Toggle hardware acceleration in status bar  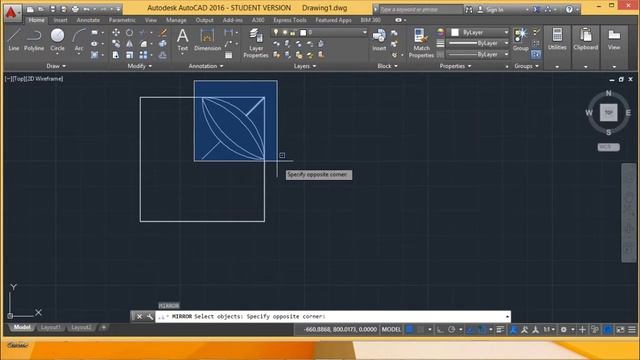coord(608,329)
